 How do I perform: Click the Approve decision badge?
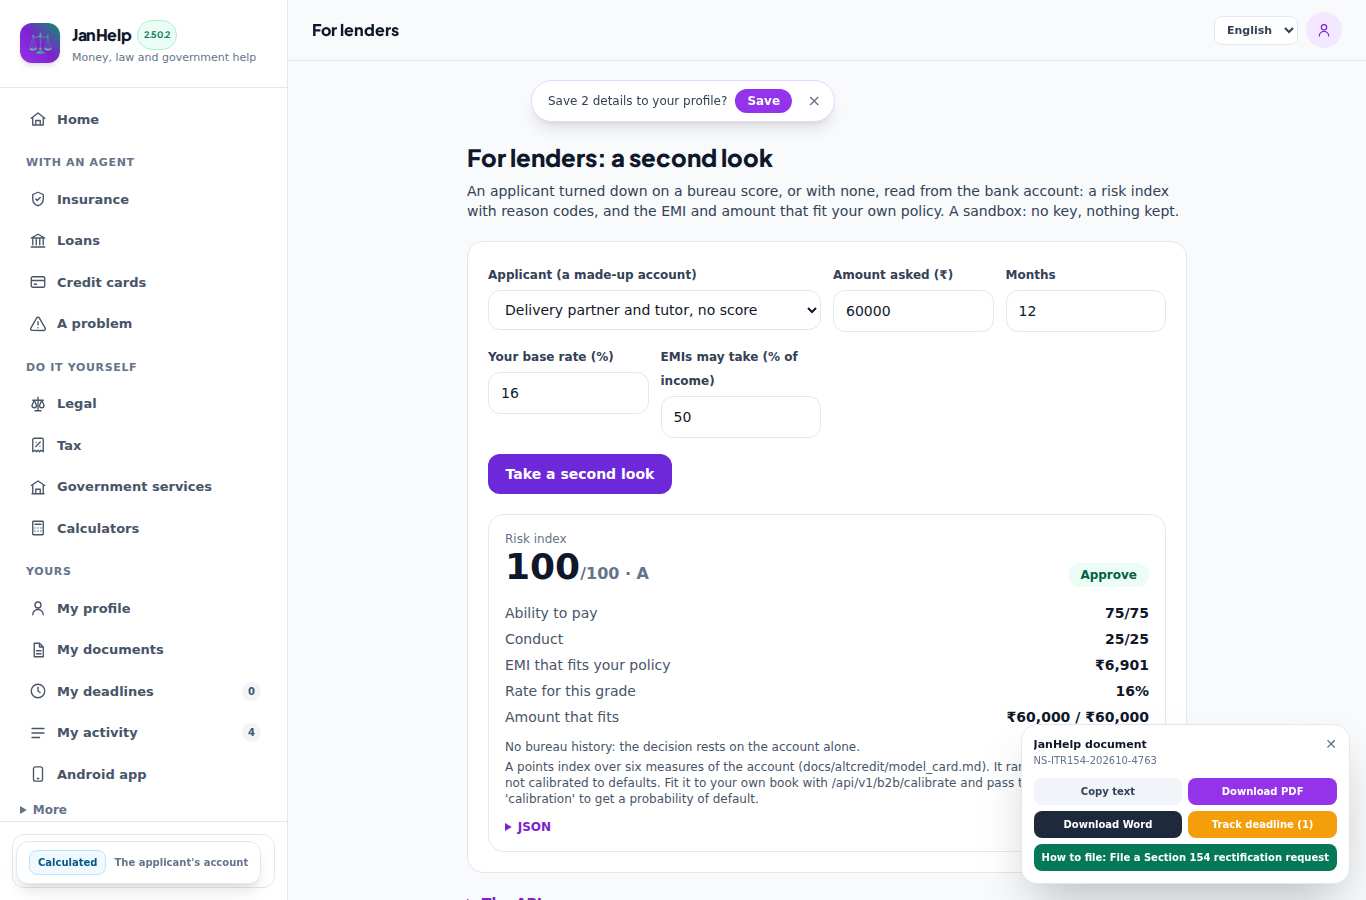point(1108,575)
